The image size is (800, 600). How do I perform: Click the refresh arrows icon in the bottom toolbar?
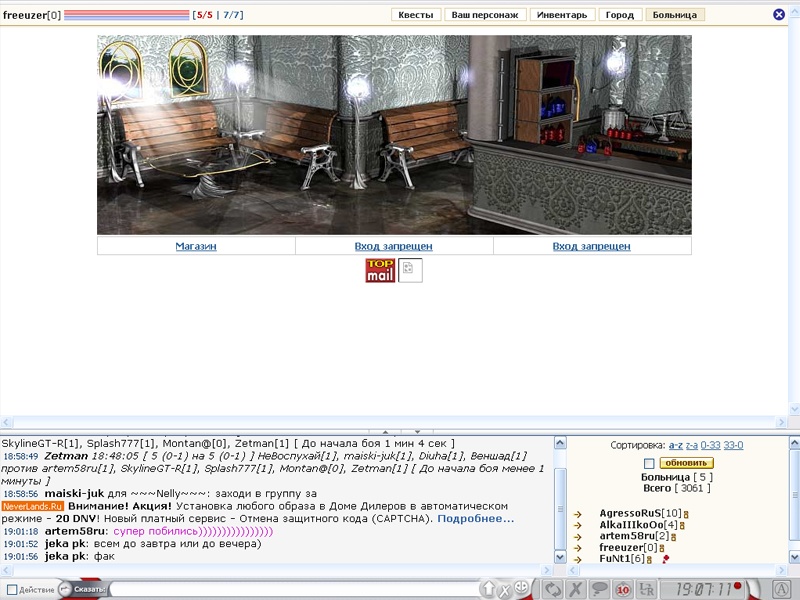552,589
